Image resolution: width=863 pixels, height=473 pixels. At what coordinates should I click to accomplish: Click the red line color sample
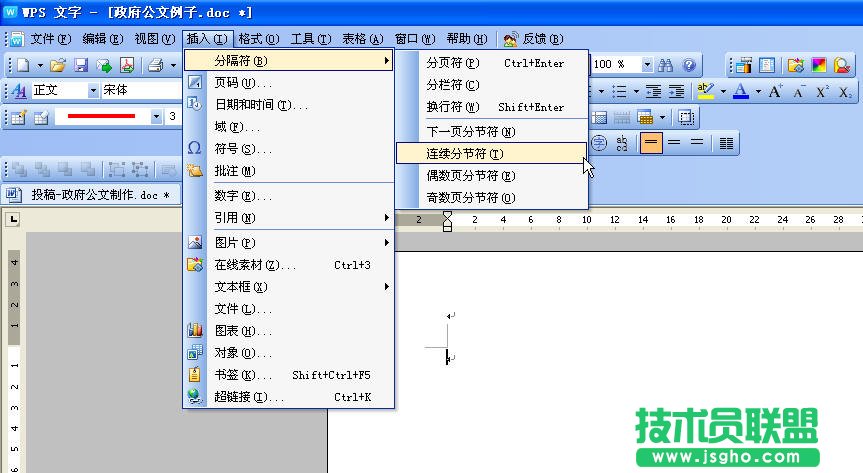point(102,117)
